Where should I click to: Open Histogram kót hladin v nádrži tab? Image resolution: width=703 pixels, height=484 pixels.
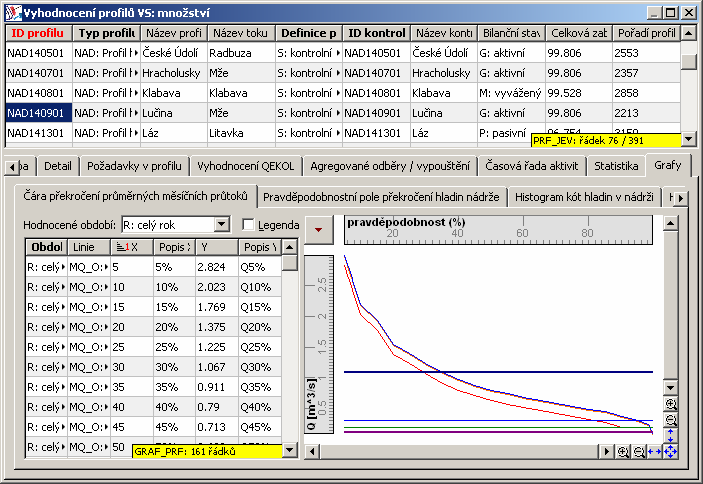[584, 197]
